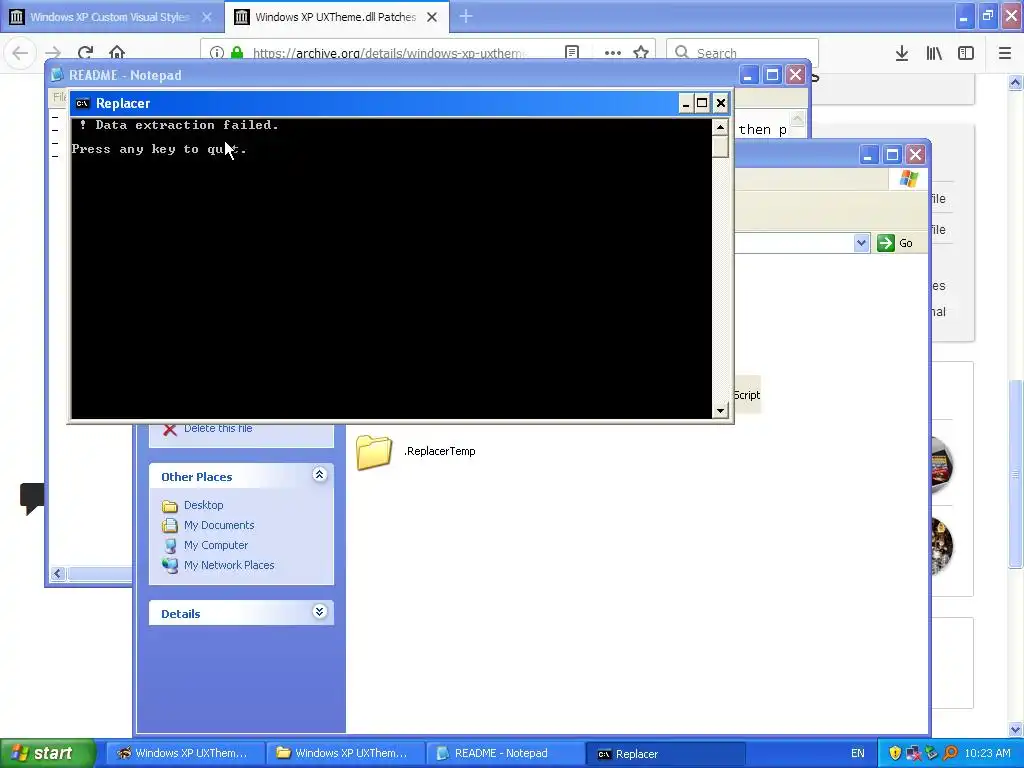1024x768 pixels.
Task: Select Windows XP UXTheme.dll Patches tab
Action: coord(336,17)
